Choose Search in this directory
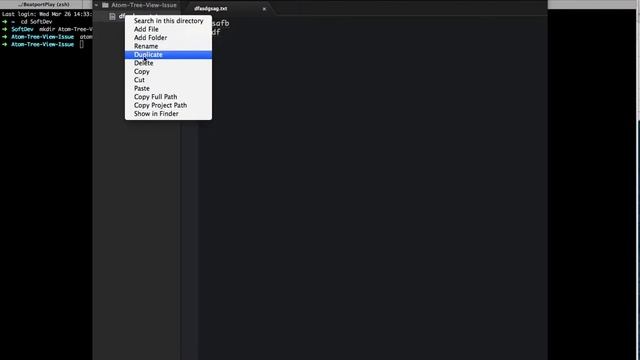The image size is (640, 360). (x=168, y=21)
